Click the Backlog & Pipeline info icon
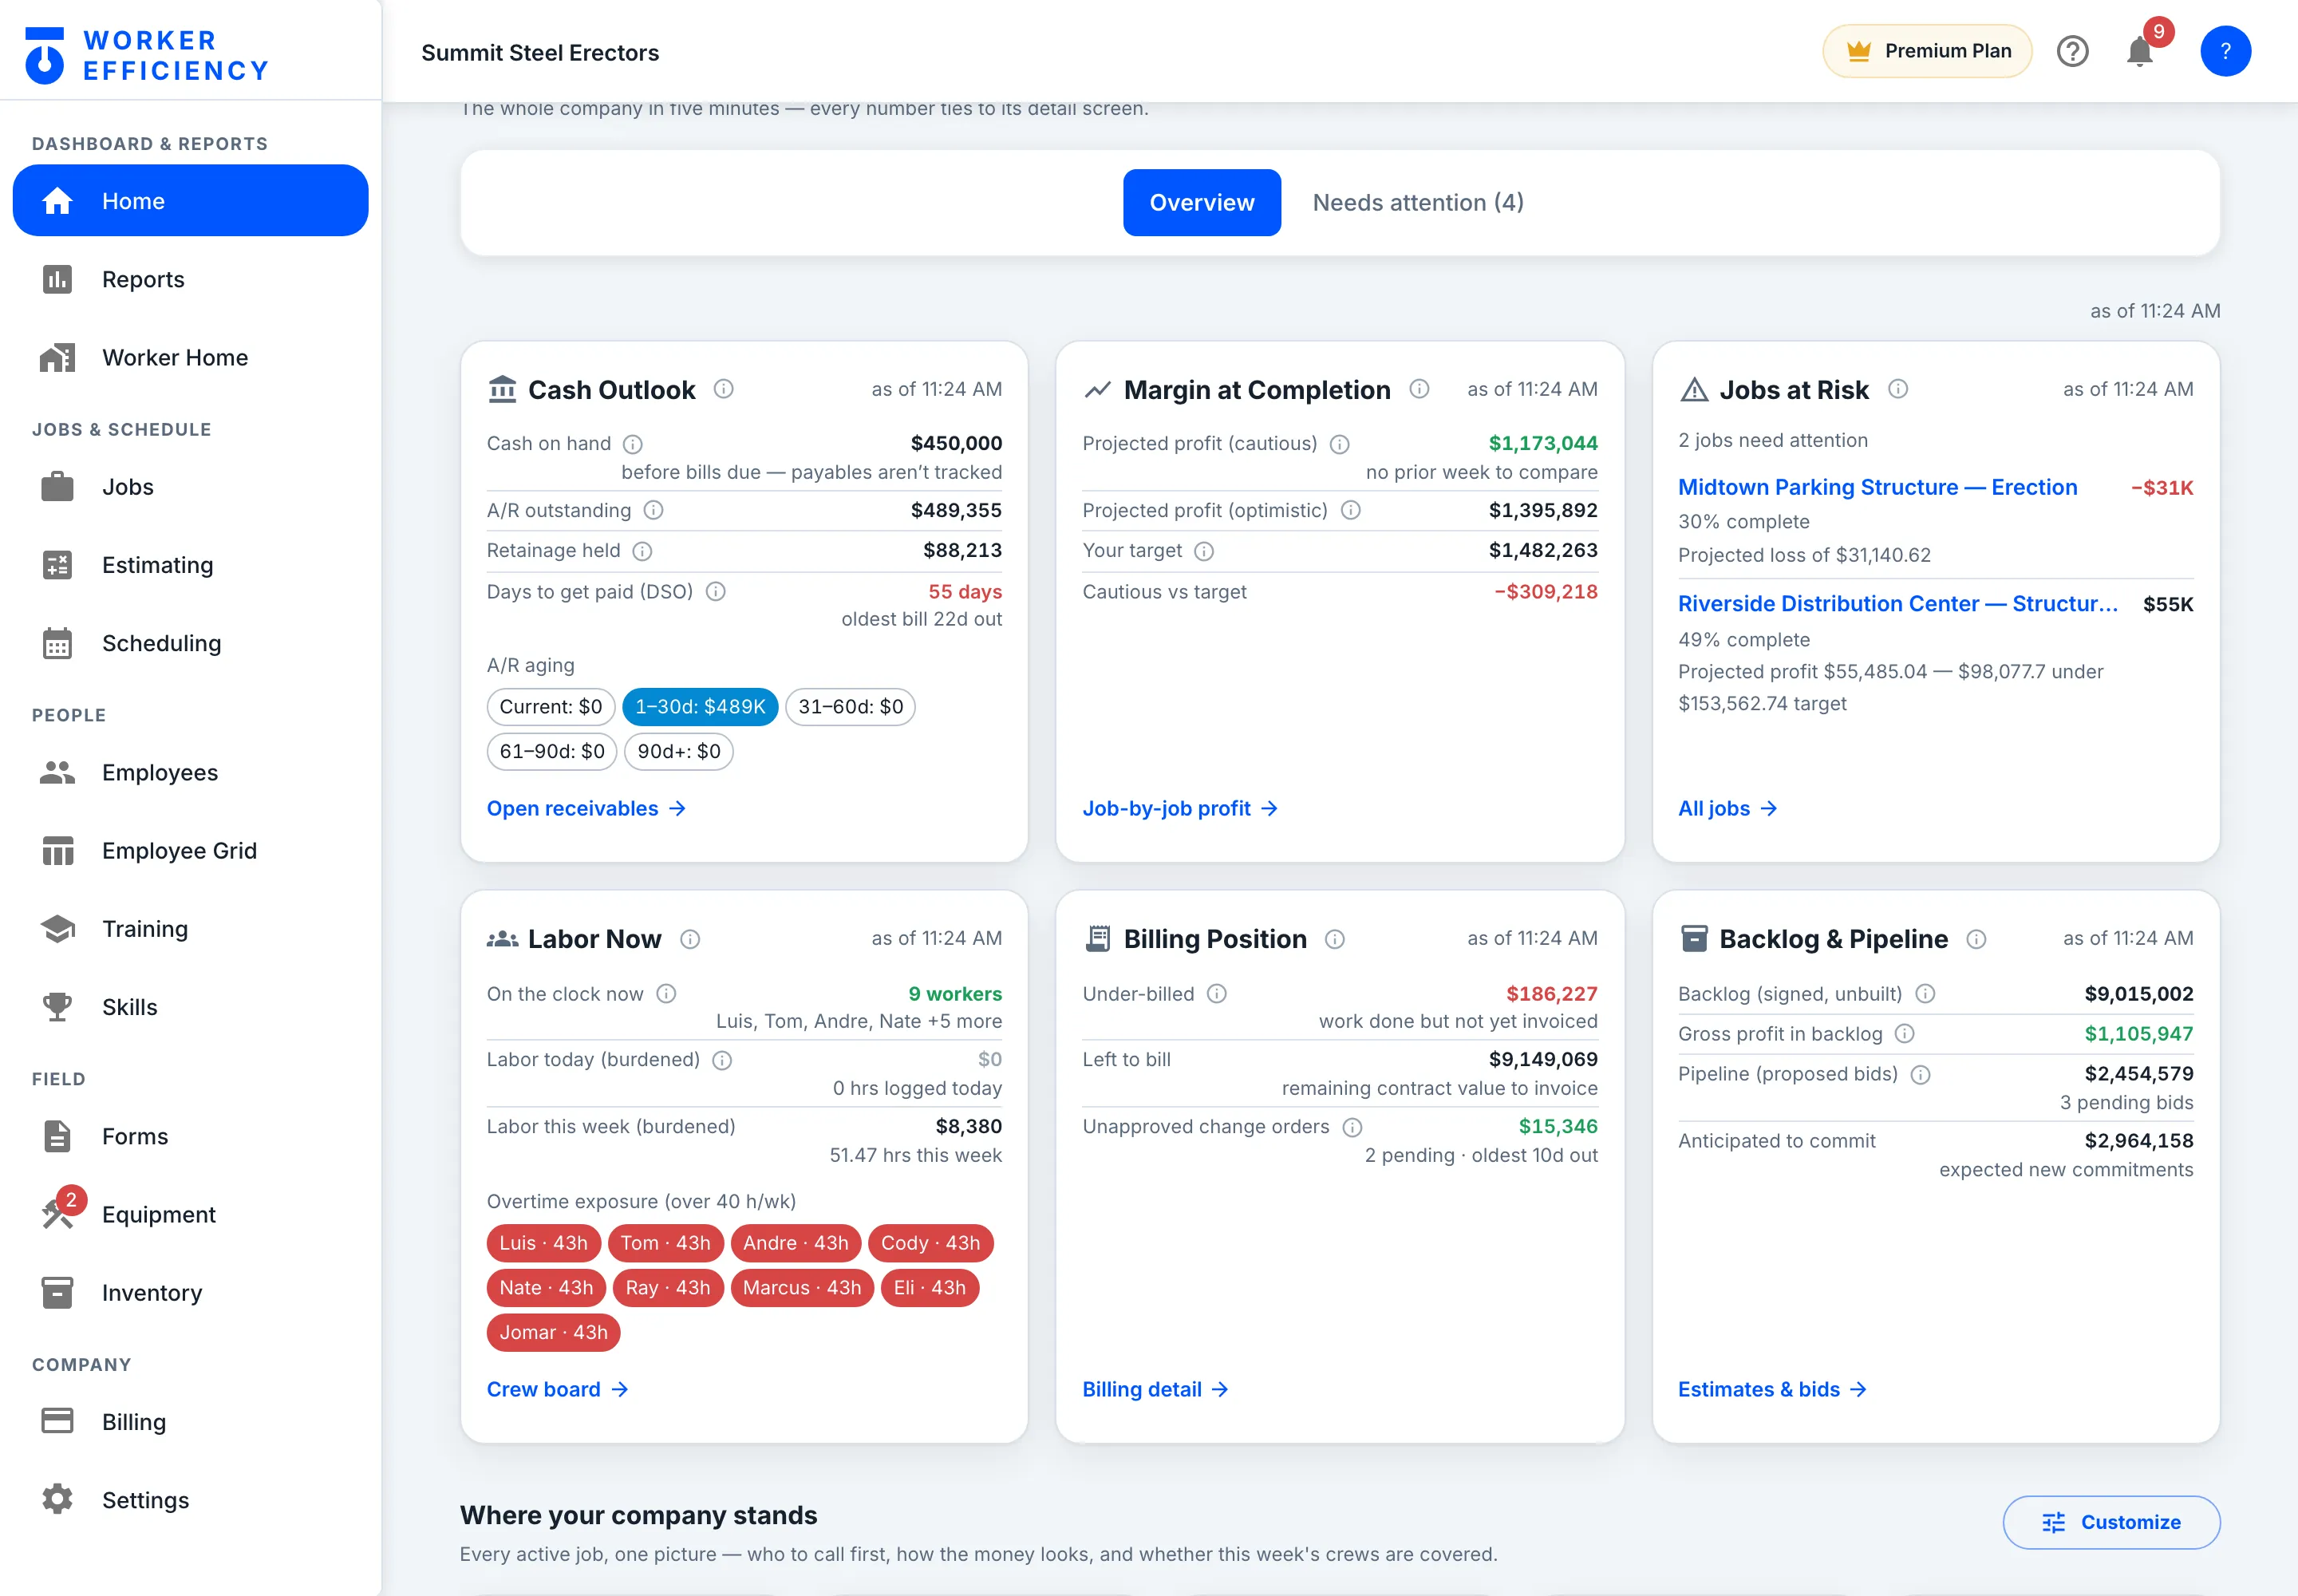 [1976, 939]
